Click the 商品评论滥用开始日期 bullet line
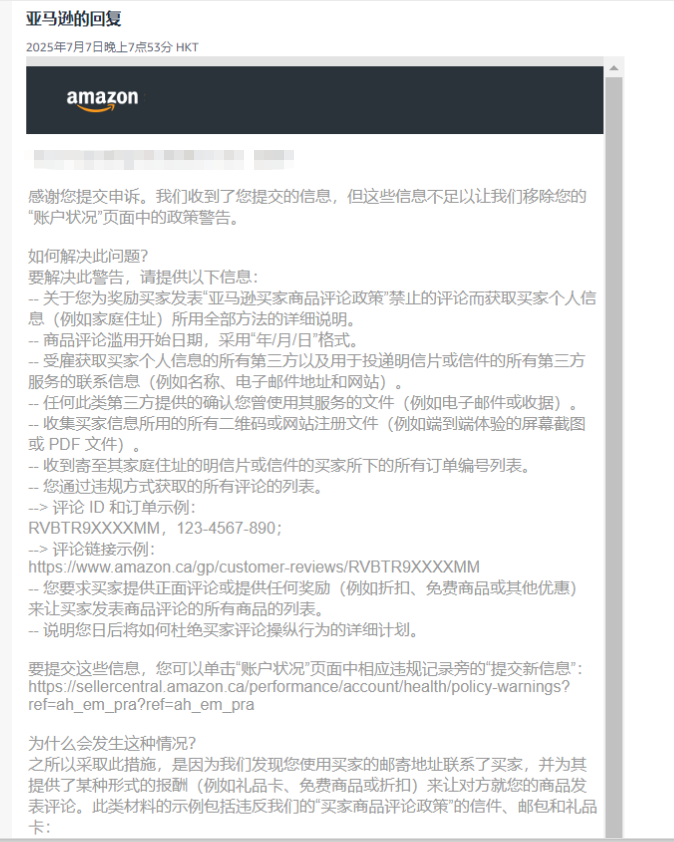The width and height of the screenshot is (674, 842). coord(193,340)
